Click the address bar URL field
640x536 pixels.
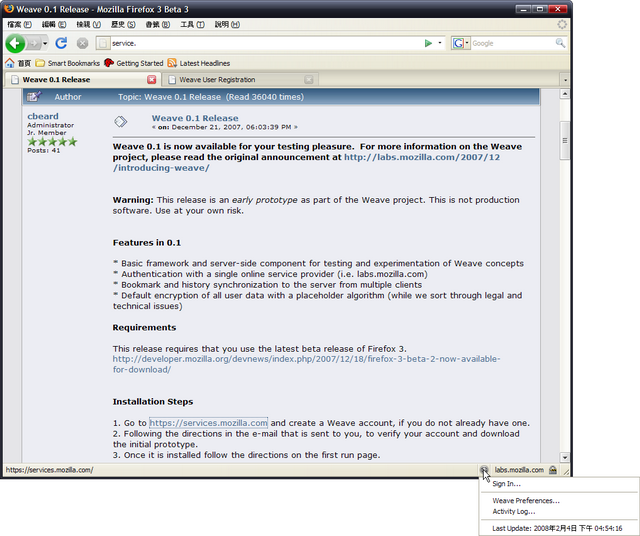pos(265,43)
